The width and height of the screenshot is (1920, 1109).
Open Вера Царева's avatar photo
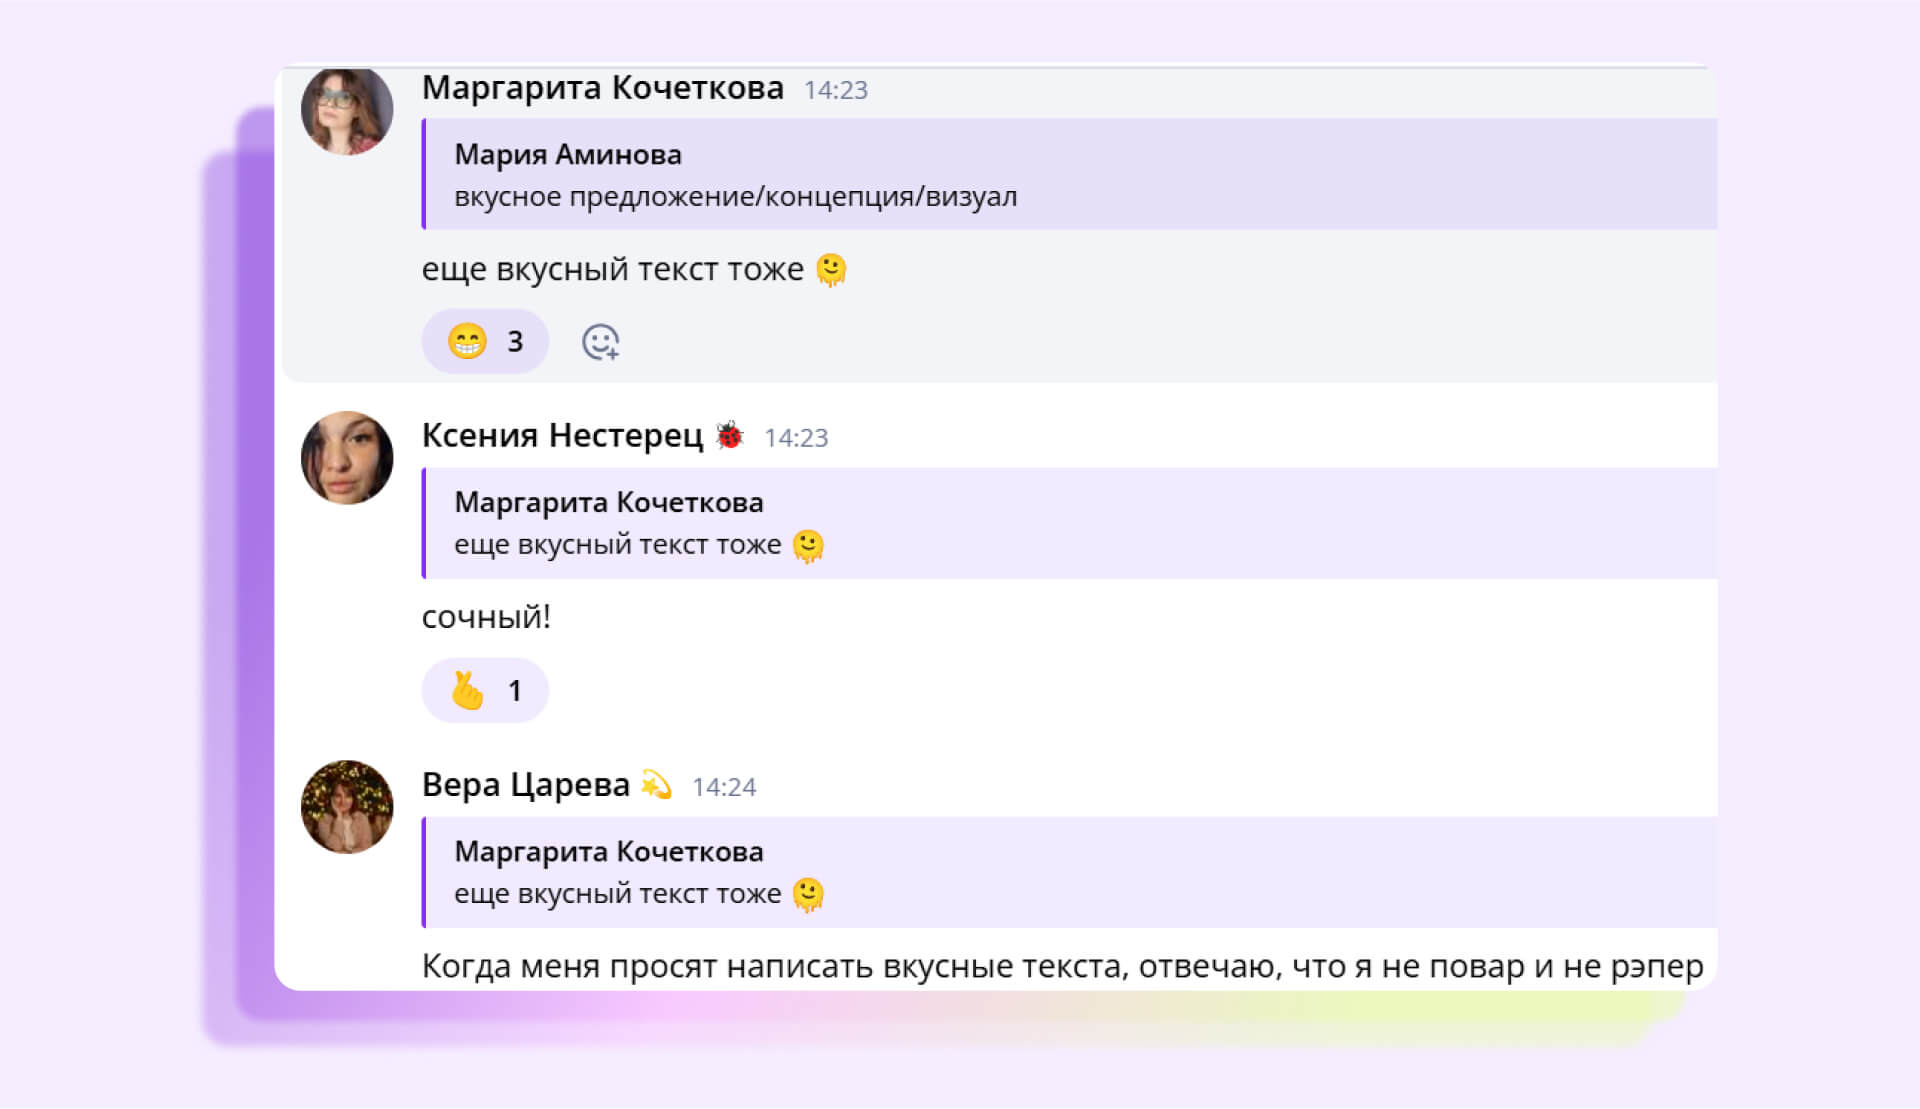coord(347,807)
